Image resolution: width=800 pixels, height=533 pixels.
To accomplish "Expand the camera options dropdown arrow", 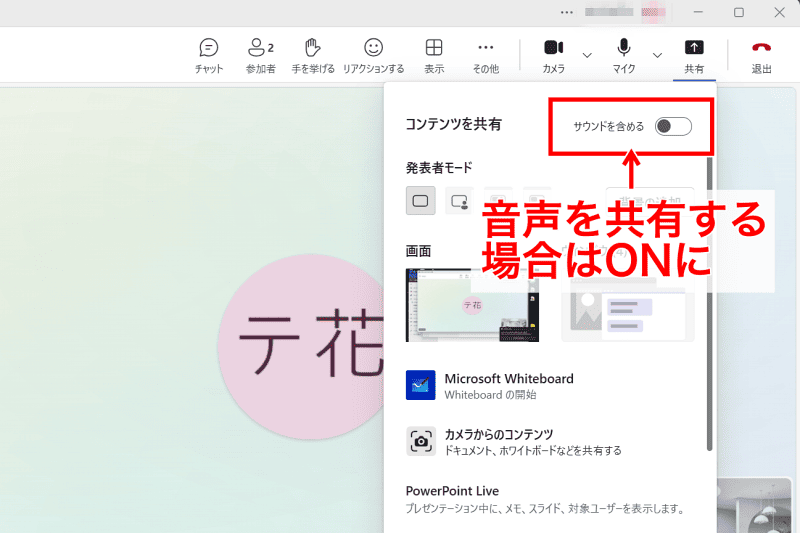I will click(587, 54).
